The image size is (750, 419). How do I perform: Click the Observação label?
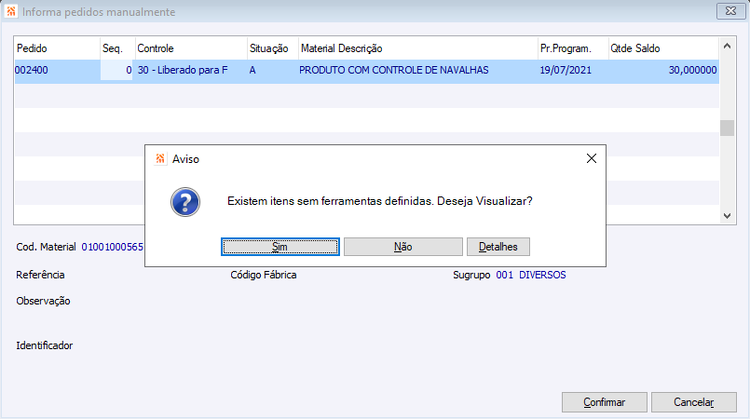click(43, 301)
